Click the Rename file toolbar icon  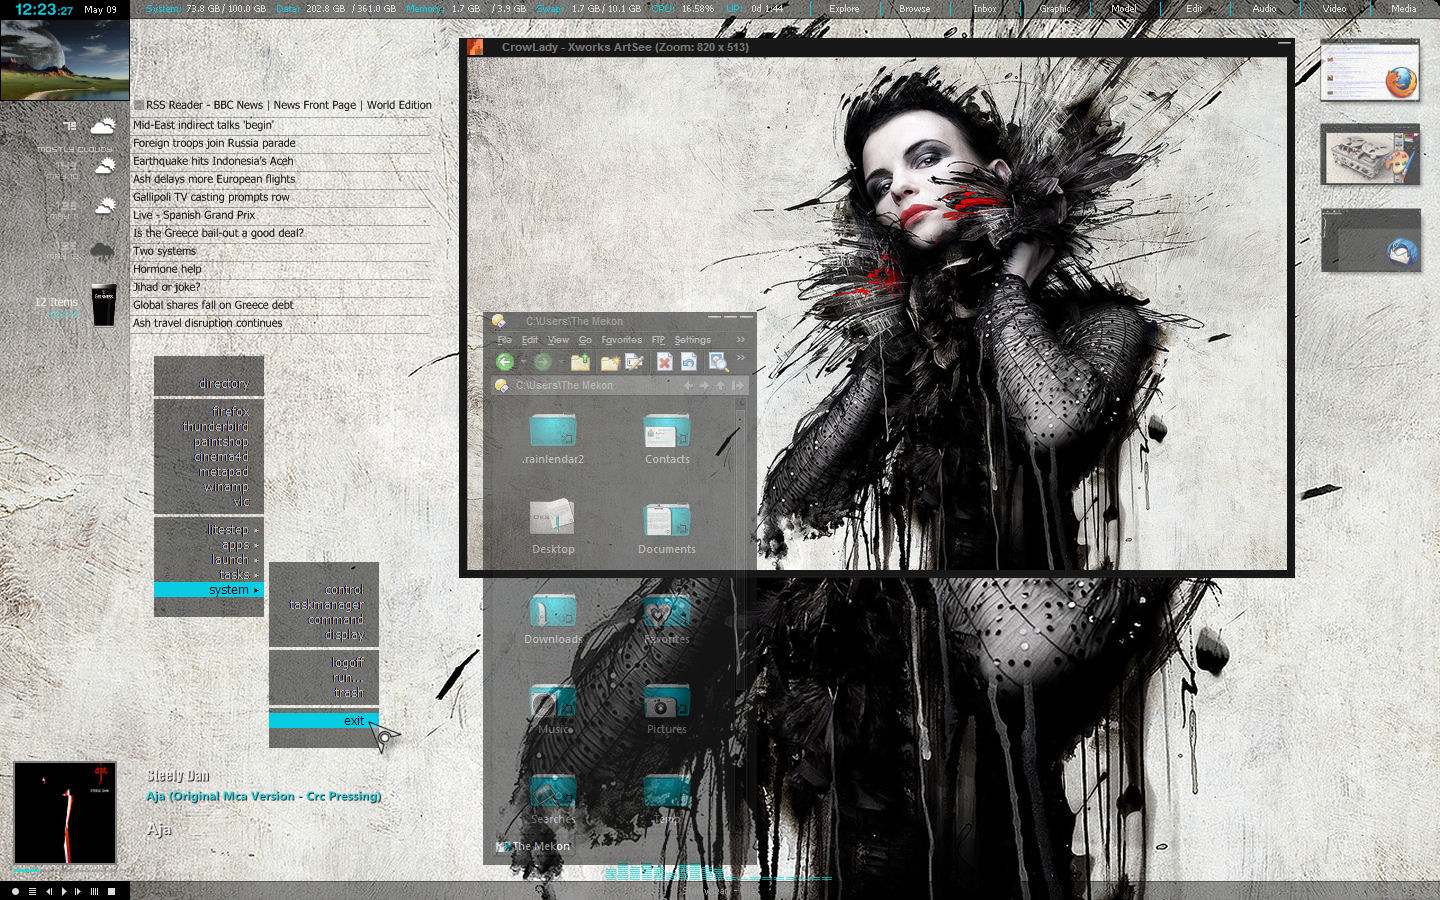pyautogui.click(x=634, y=362)
